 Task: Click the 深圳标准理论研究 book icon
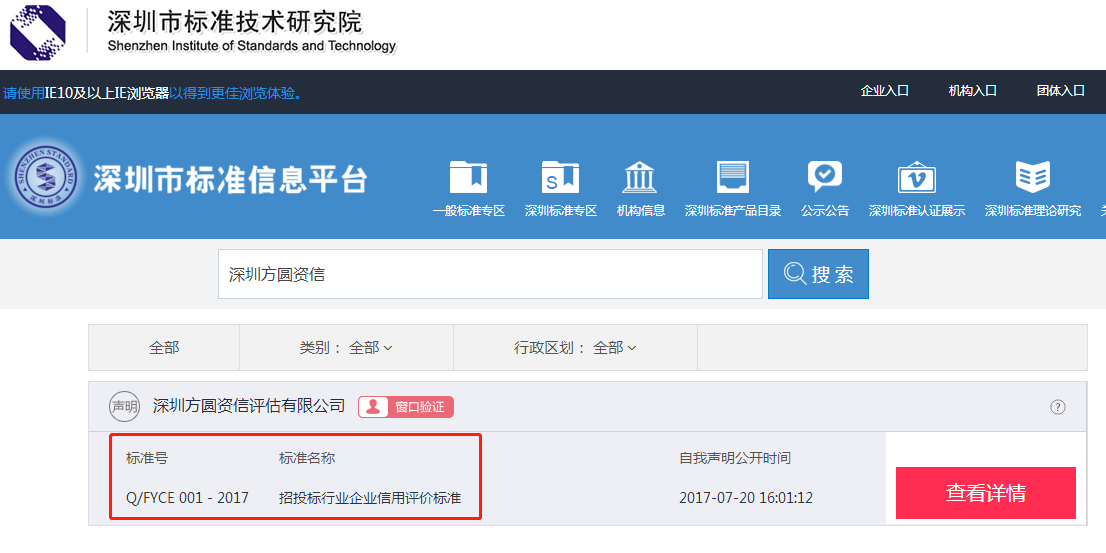1032,177
